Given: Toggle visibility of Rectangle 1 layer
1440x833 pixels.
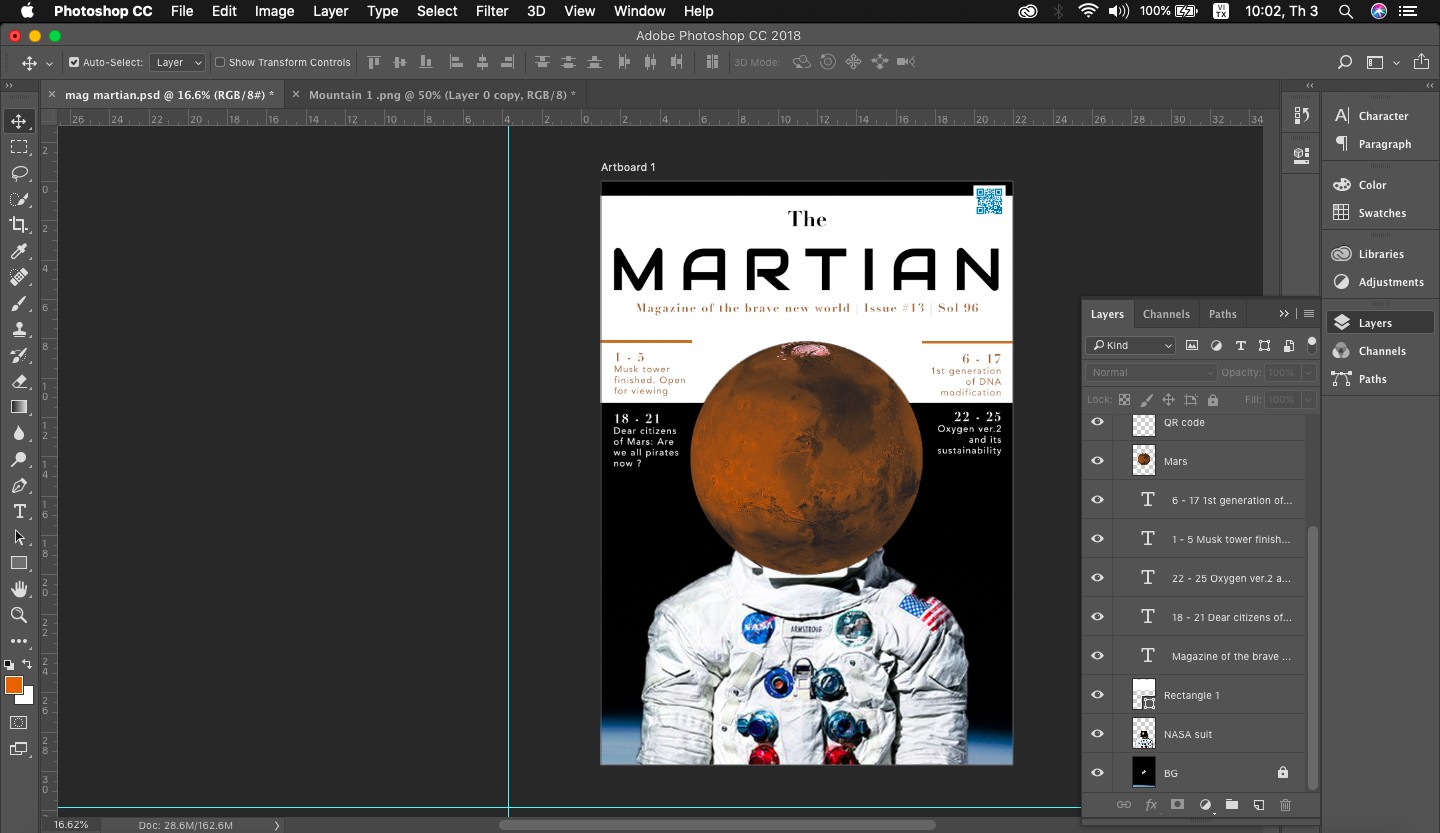Looking at the screenshot, I should tap(1097, 695).
